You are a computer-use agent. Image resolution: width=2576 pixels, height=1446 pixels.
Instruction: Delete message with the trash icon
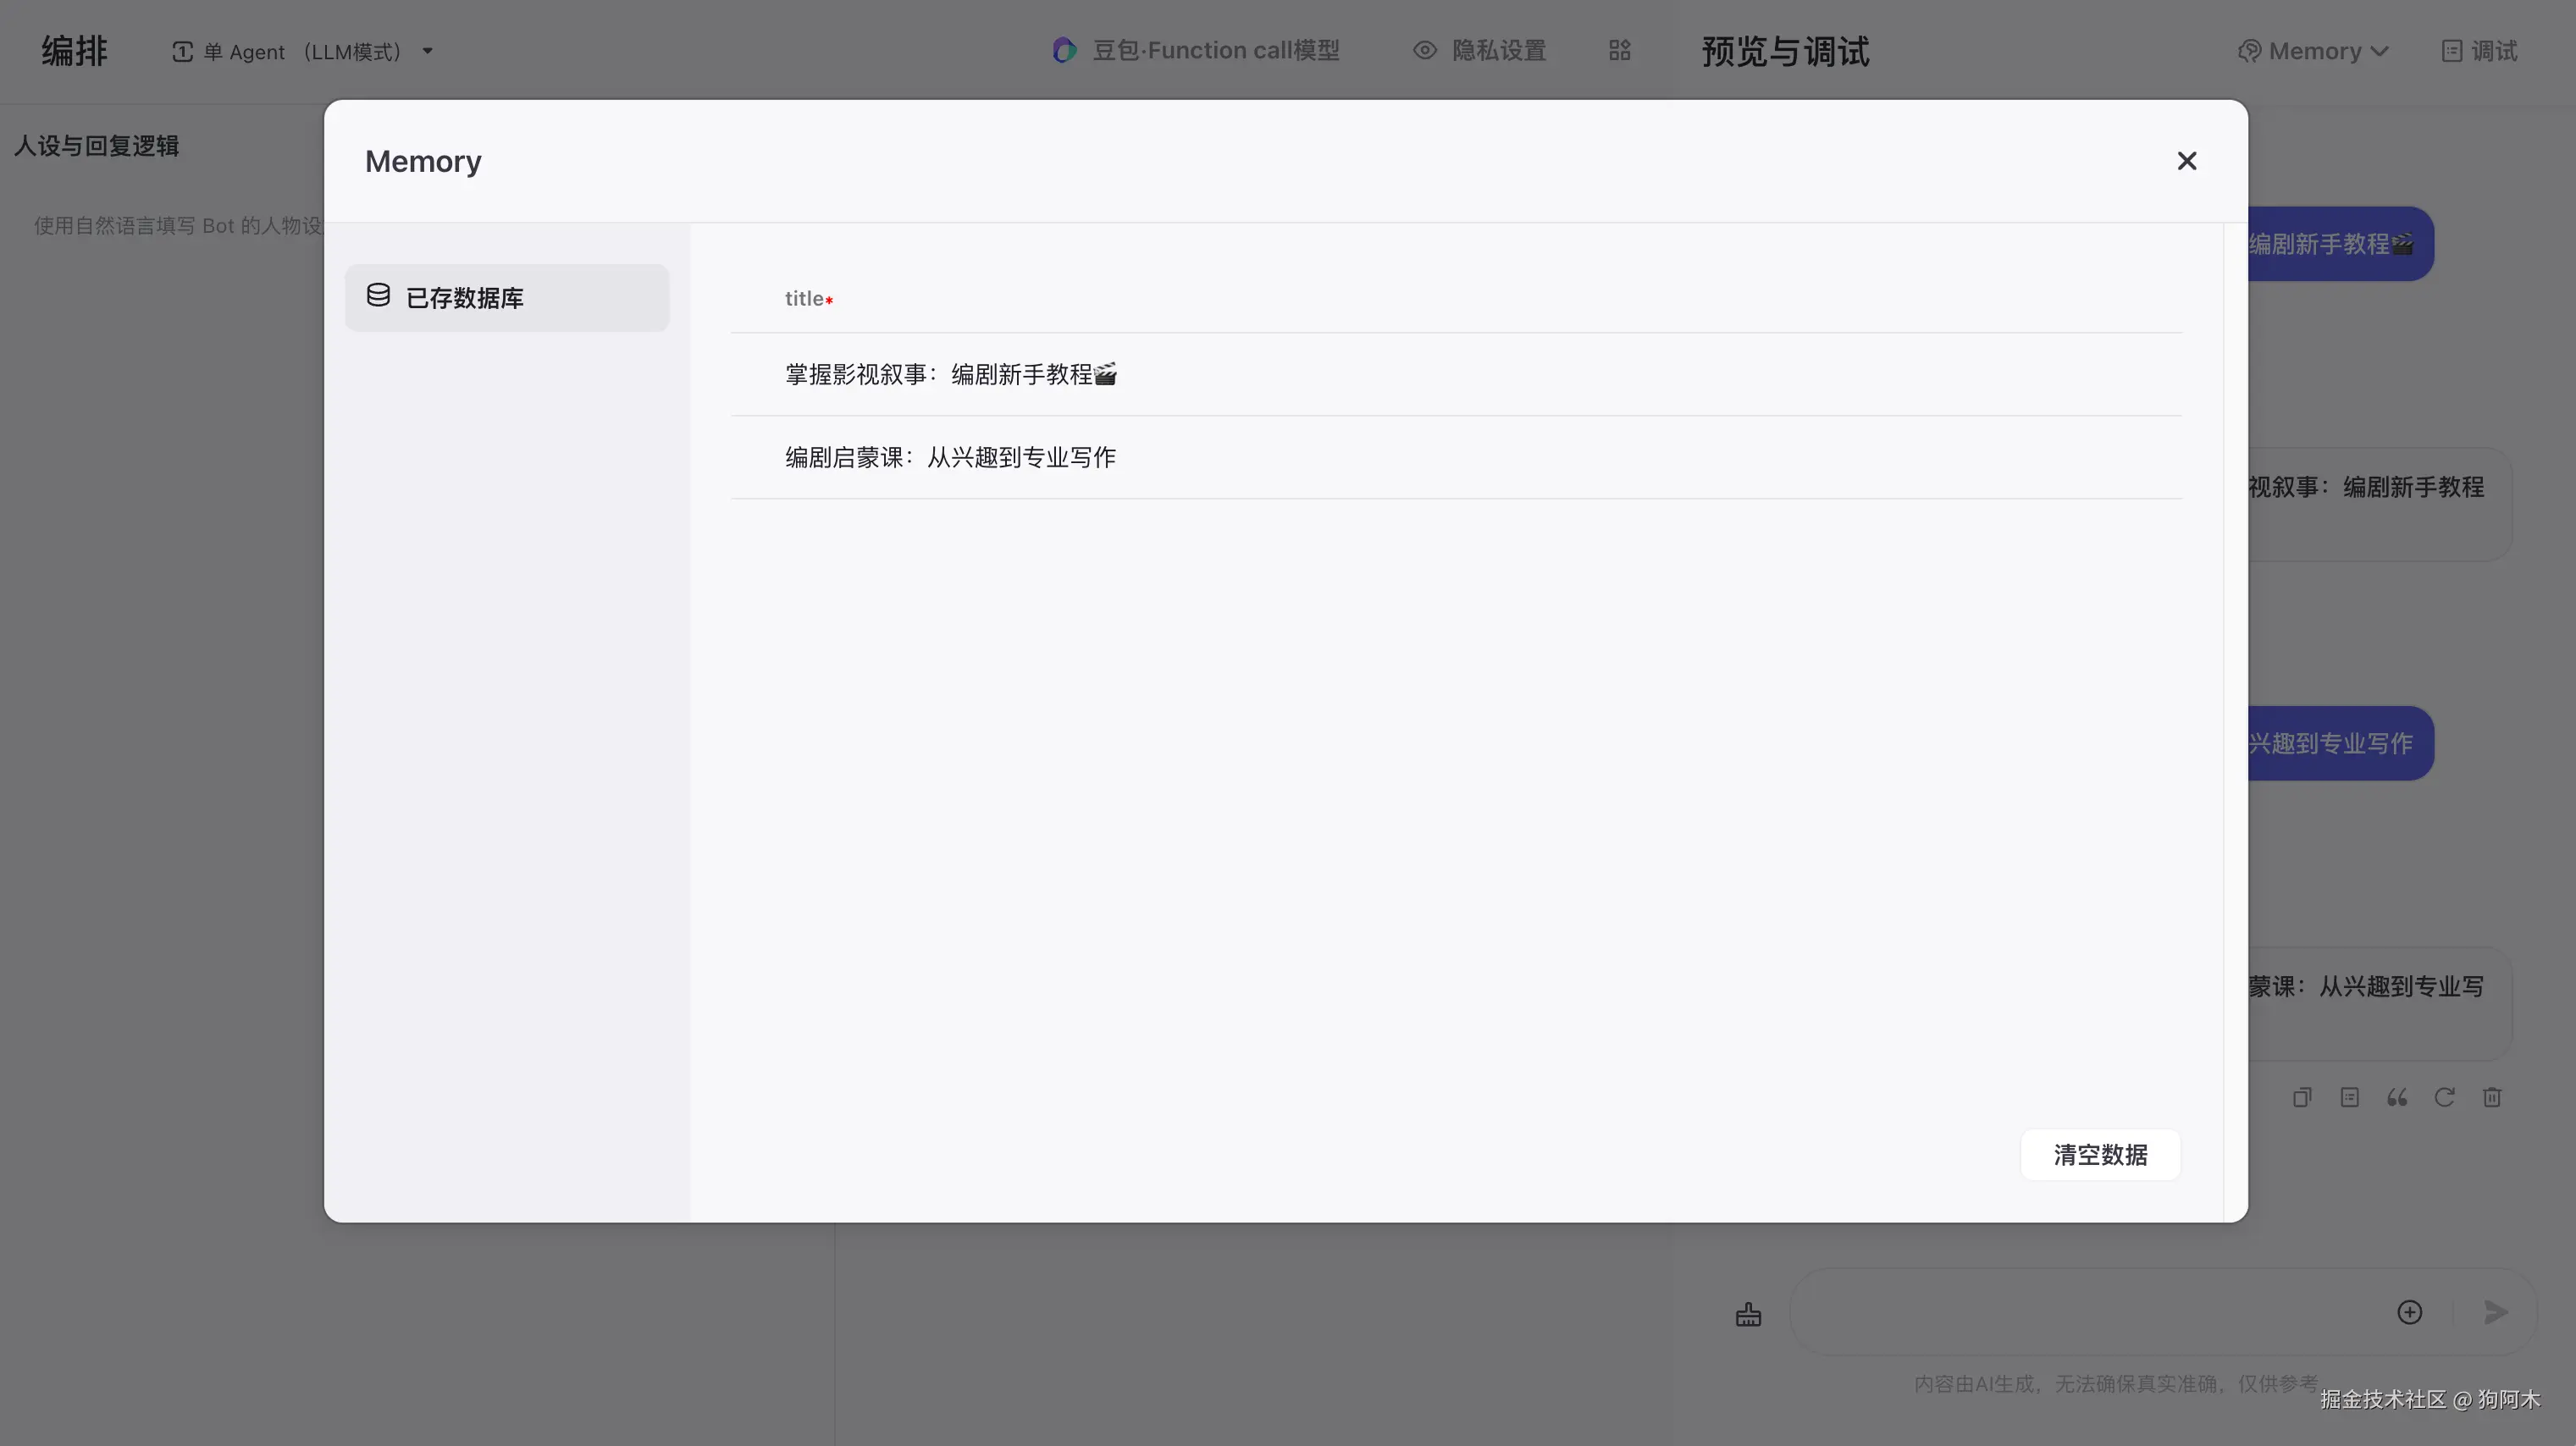coord(2492,1098)
